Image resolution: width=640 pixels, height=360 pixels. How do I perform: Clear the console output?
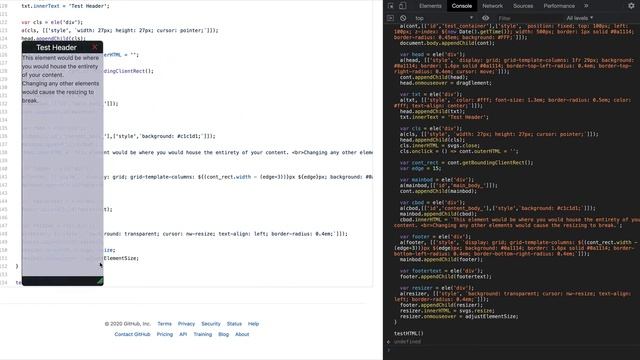(403, 18)
